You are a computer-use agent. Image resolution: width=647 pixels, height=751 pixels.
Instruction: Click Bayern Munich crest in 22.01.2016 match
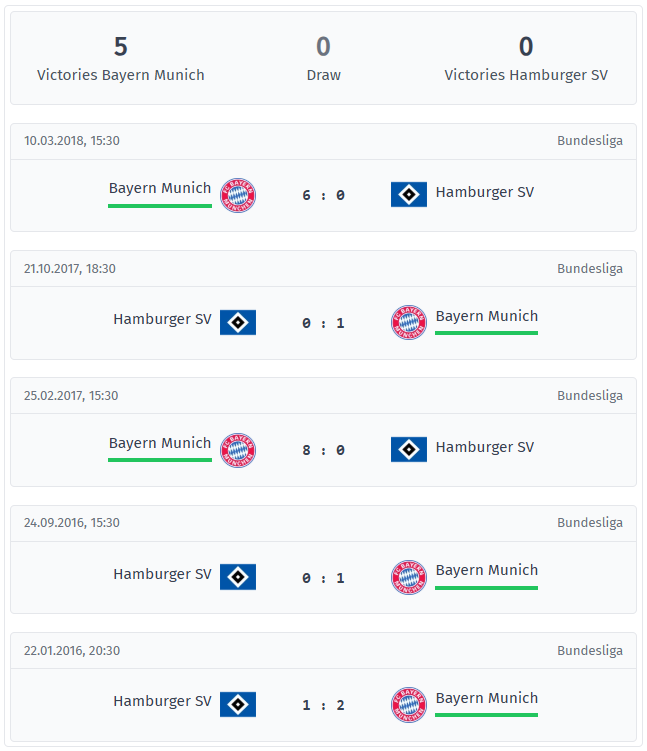pos(409,705)
